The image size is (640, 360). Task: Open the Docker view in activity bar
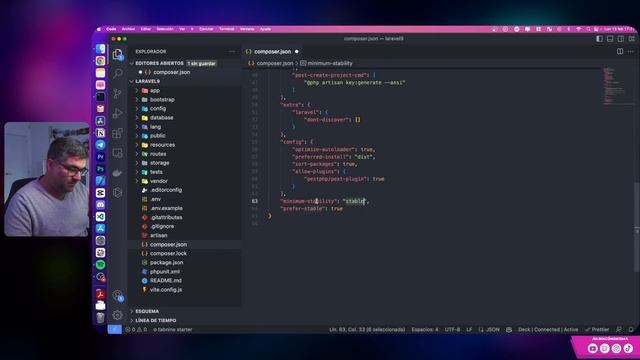[118, 173]
